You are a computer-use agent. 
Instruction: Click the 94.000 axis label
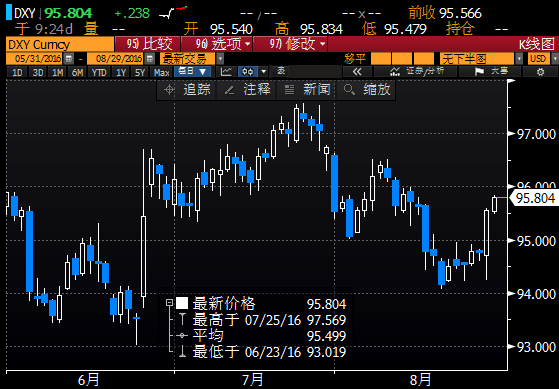coord(536,294)
